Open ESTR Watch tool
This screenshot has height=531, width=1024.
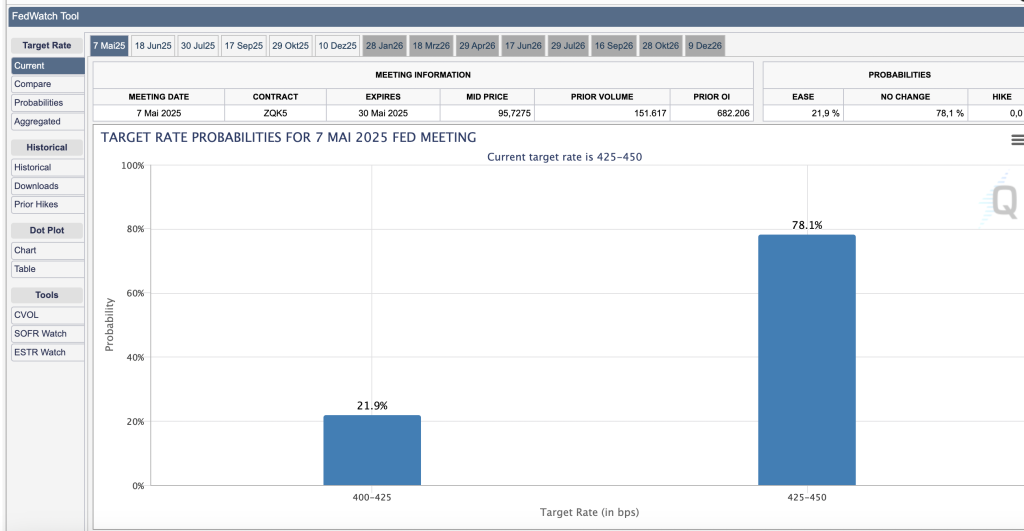pos(47,352)
